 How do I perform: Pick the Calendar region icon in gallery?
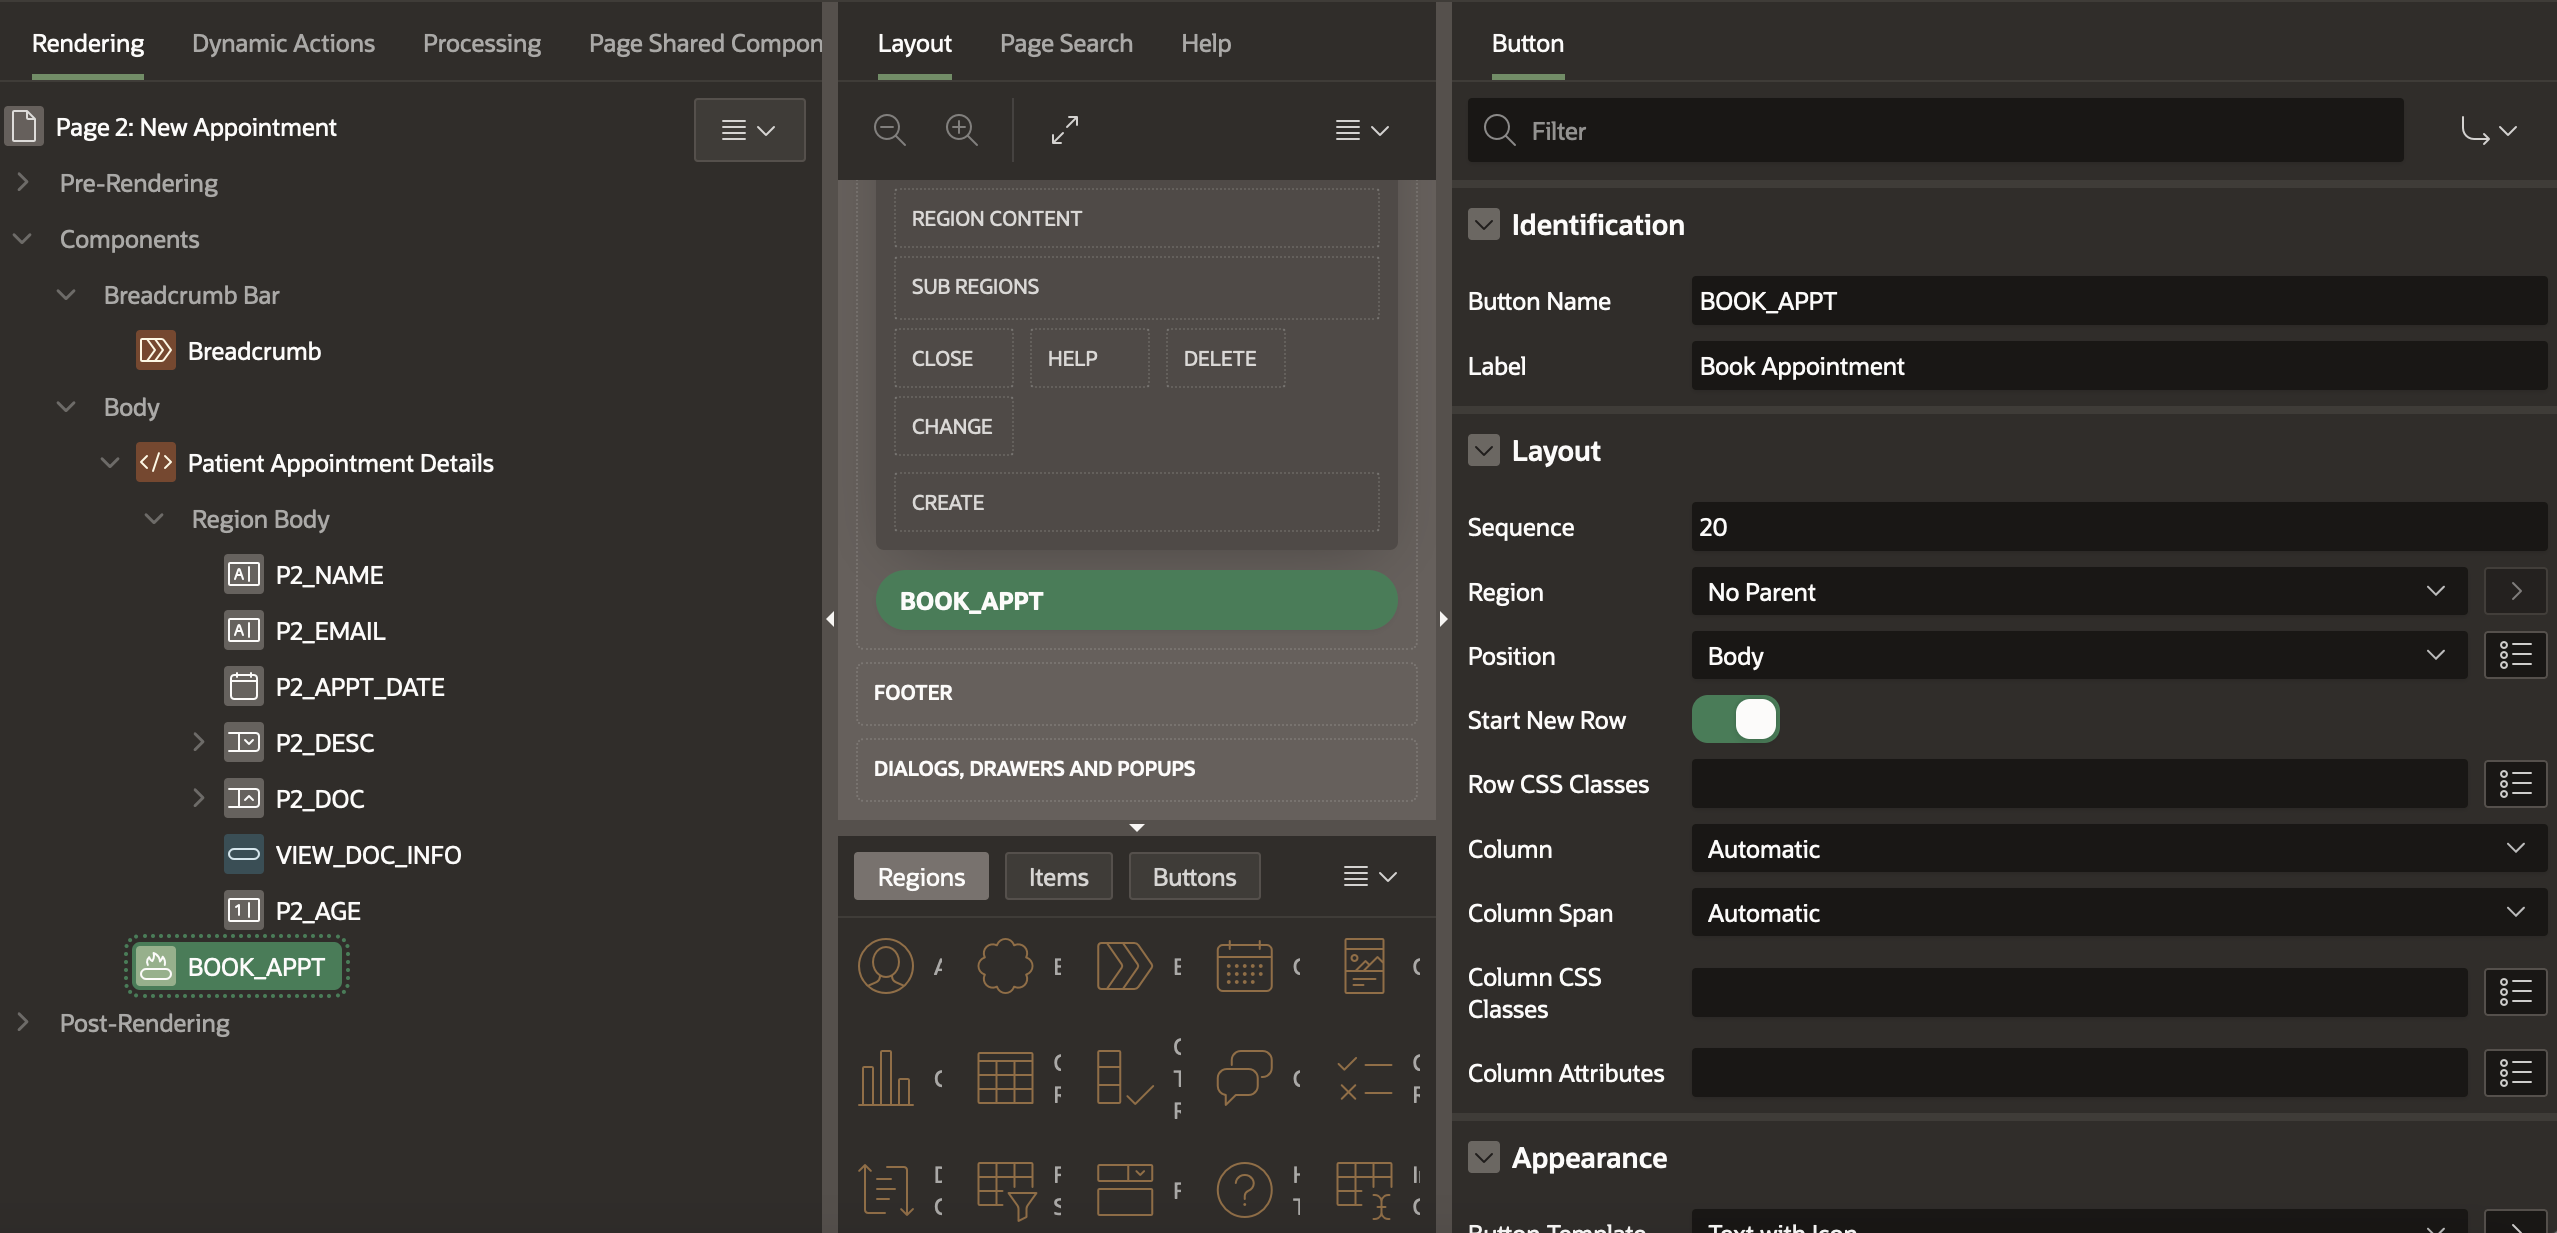tap(1244, 966)
